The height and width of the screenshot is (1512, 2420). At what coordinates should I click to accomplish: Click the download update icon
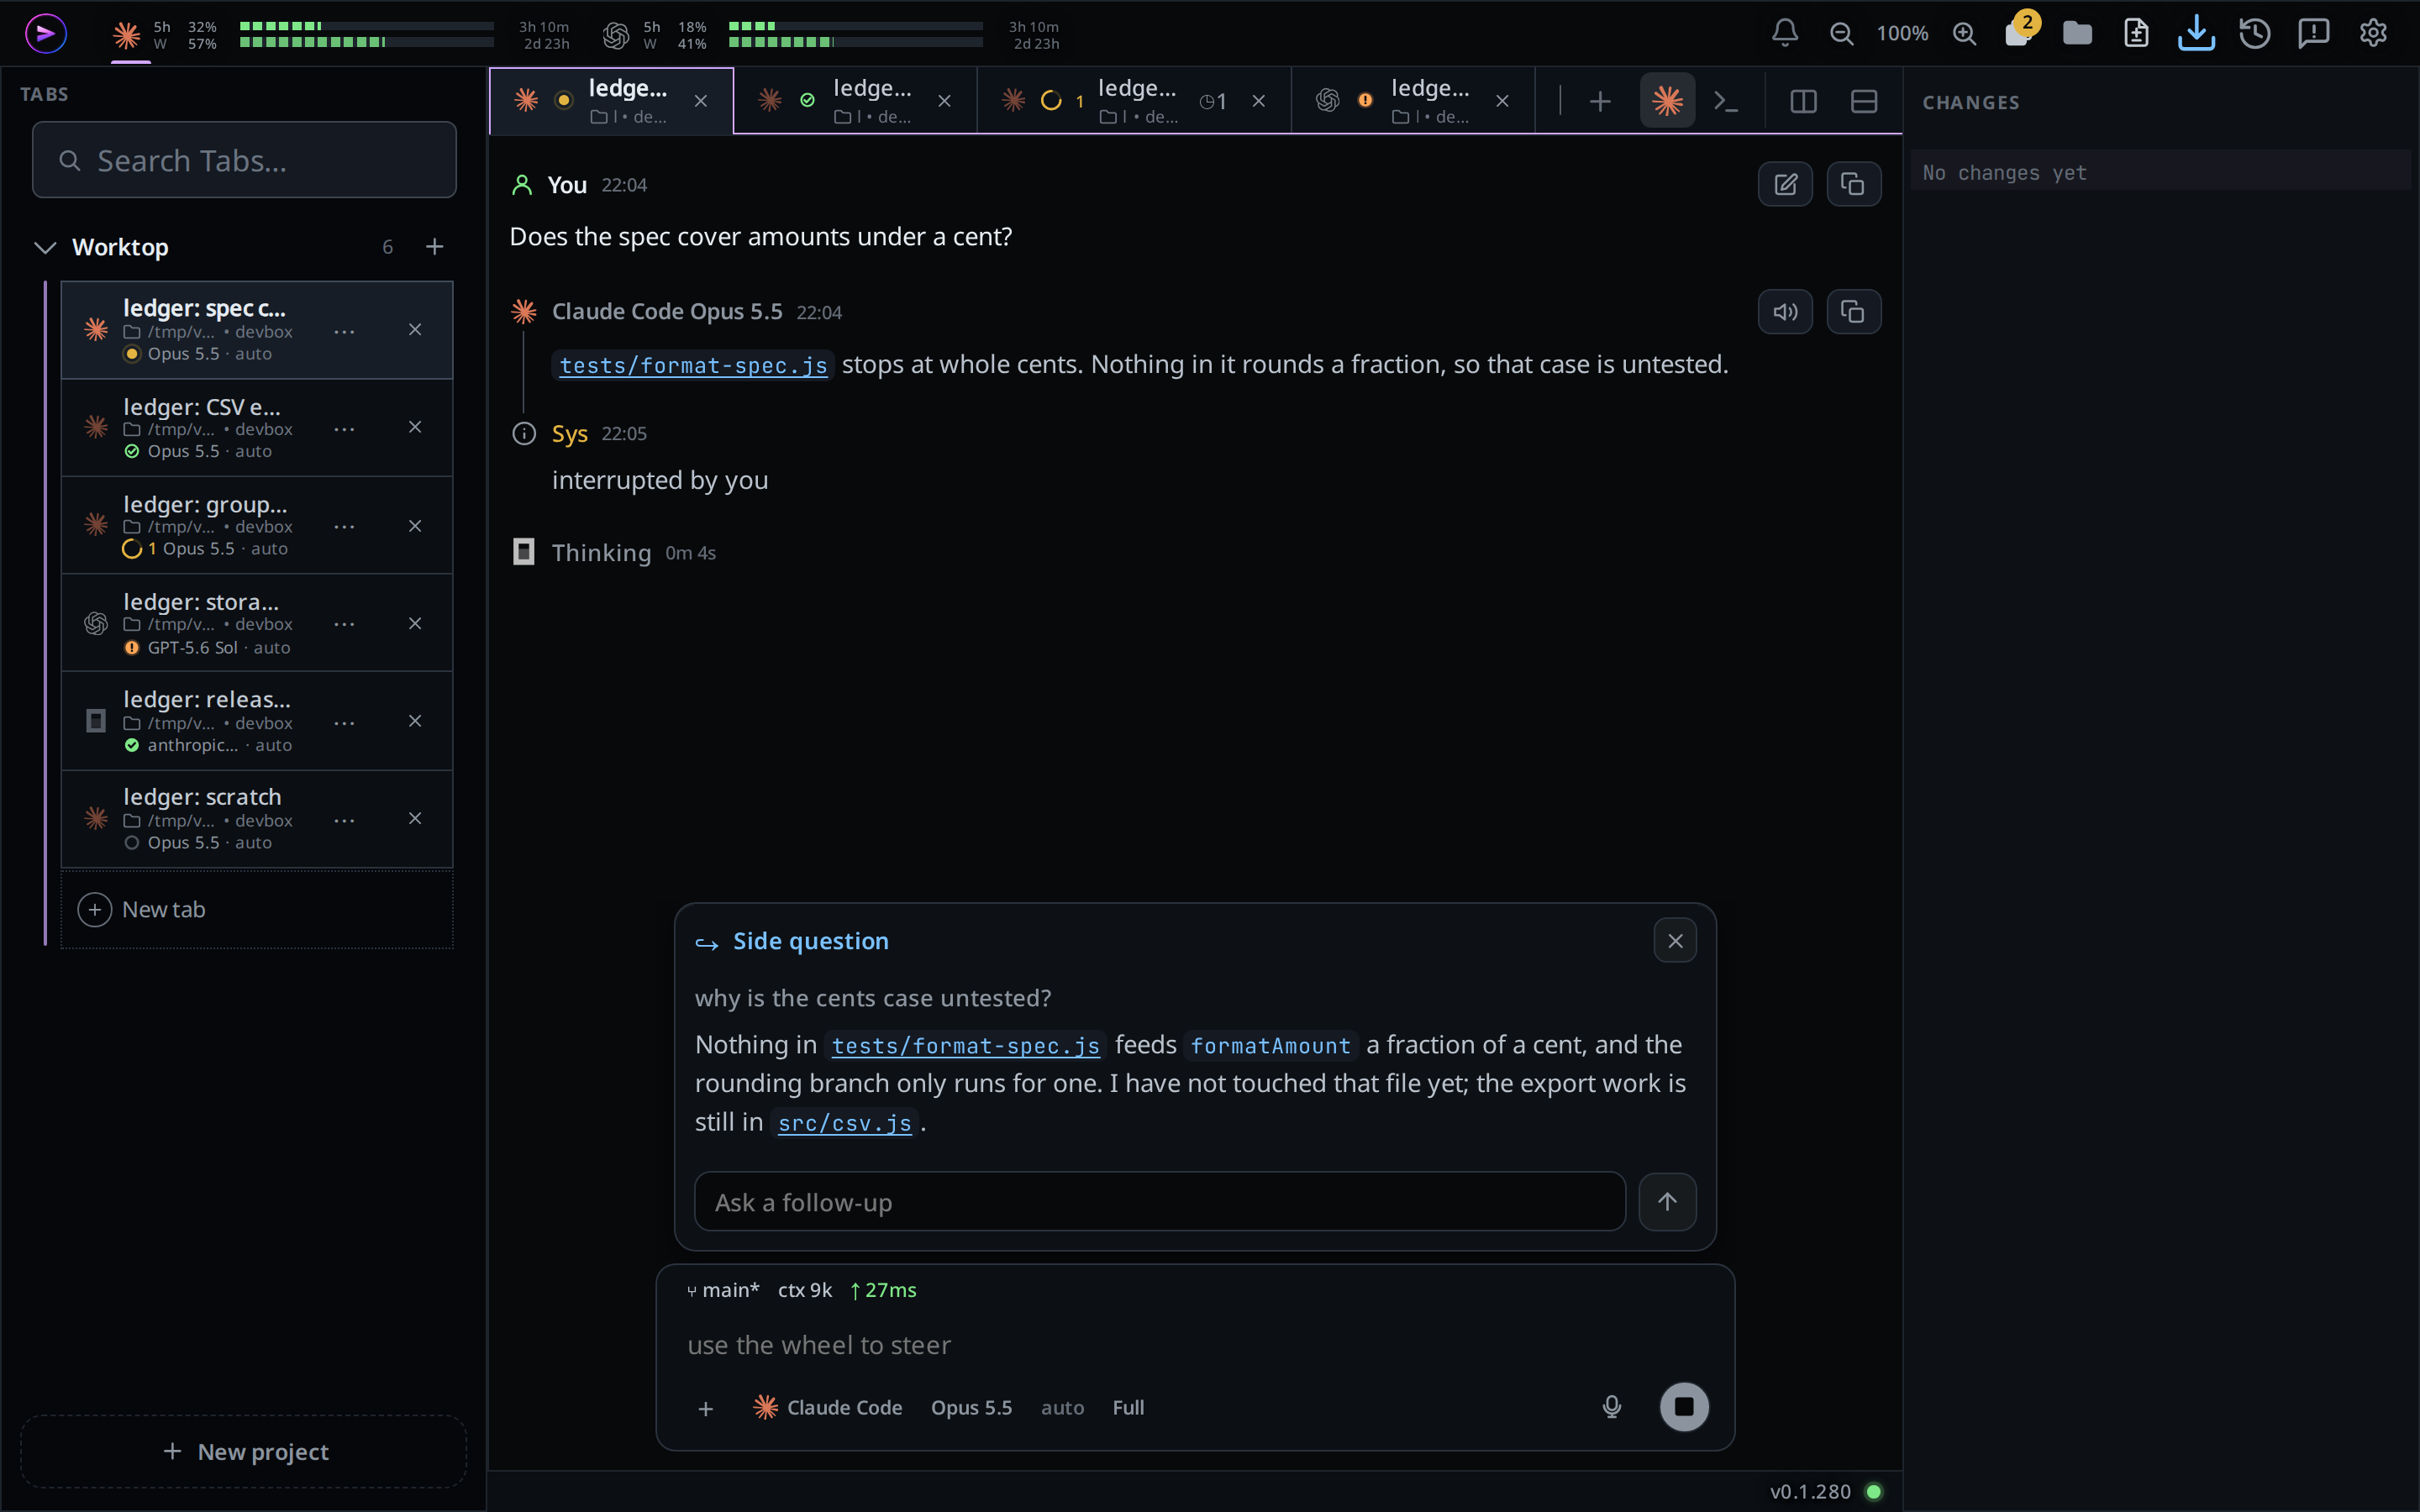2195,33
